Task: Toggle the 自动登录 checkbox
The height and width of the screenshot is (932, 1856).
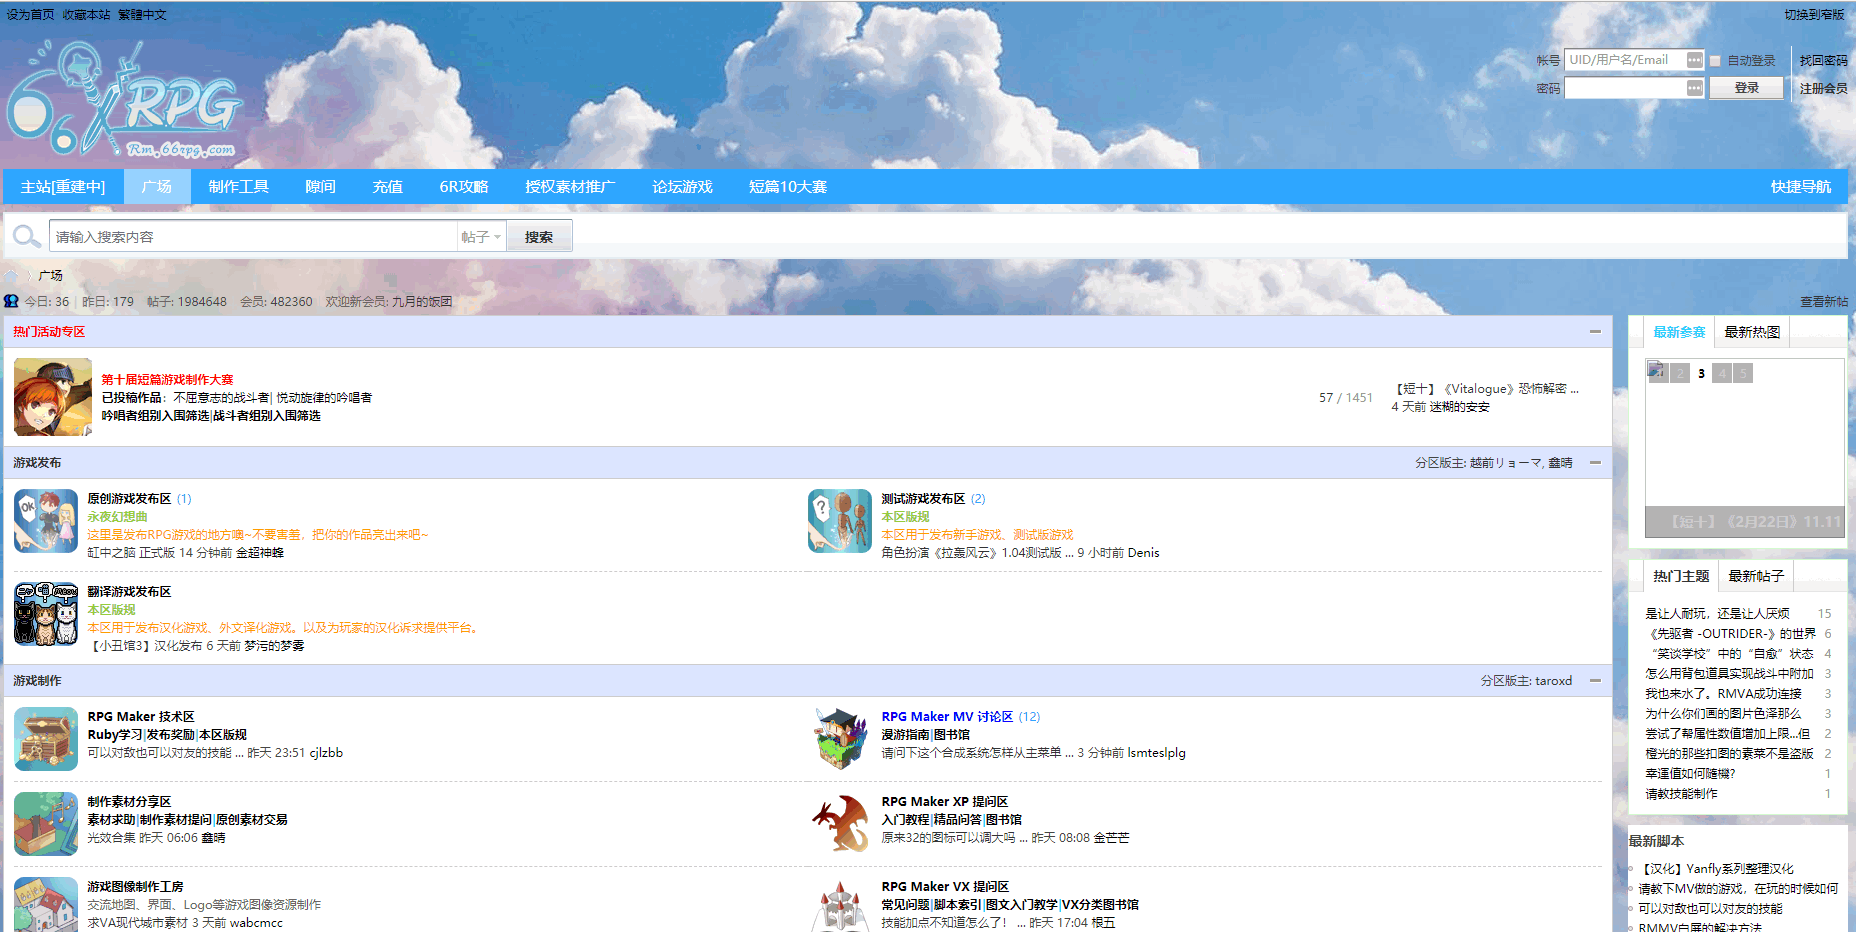Action: (1715, 61)
